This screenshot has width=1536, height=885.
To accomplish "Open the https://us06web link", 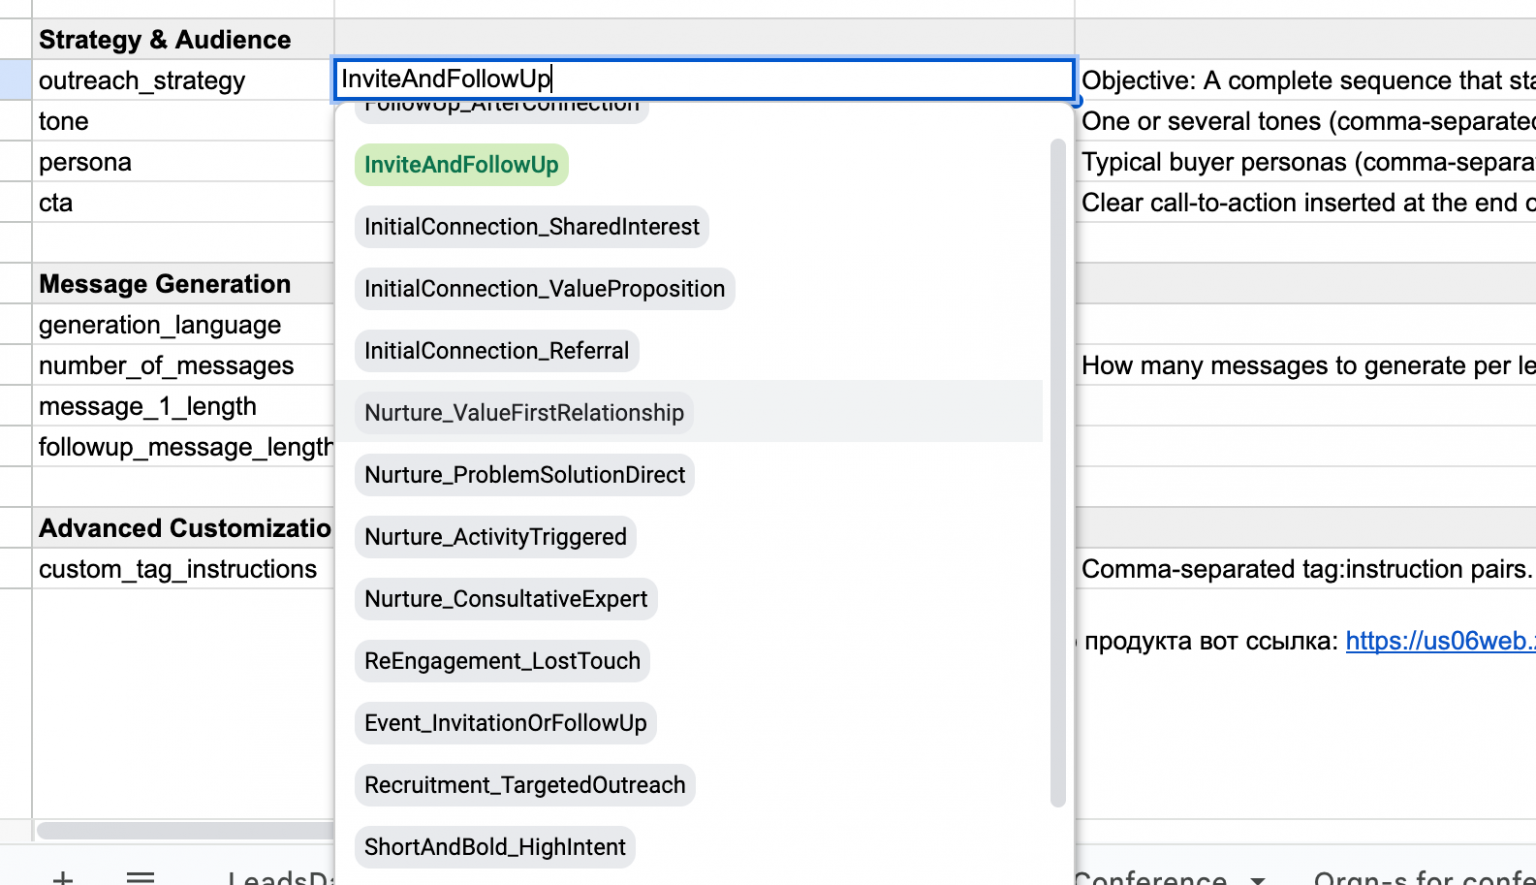I will (1441, 641).
